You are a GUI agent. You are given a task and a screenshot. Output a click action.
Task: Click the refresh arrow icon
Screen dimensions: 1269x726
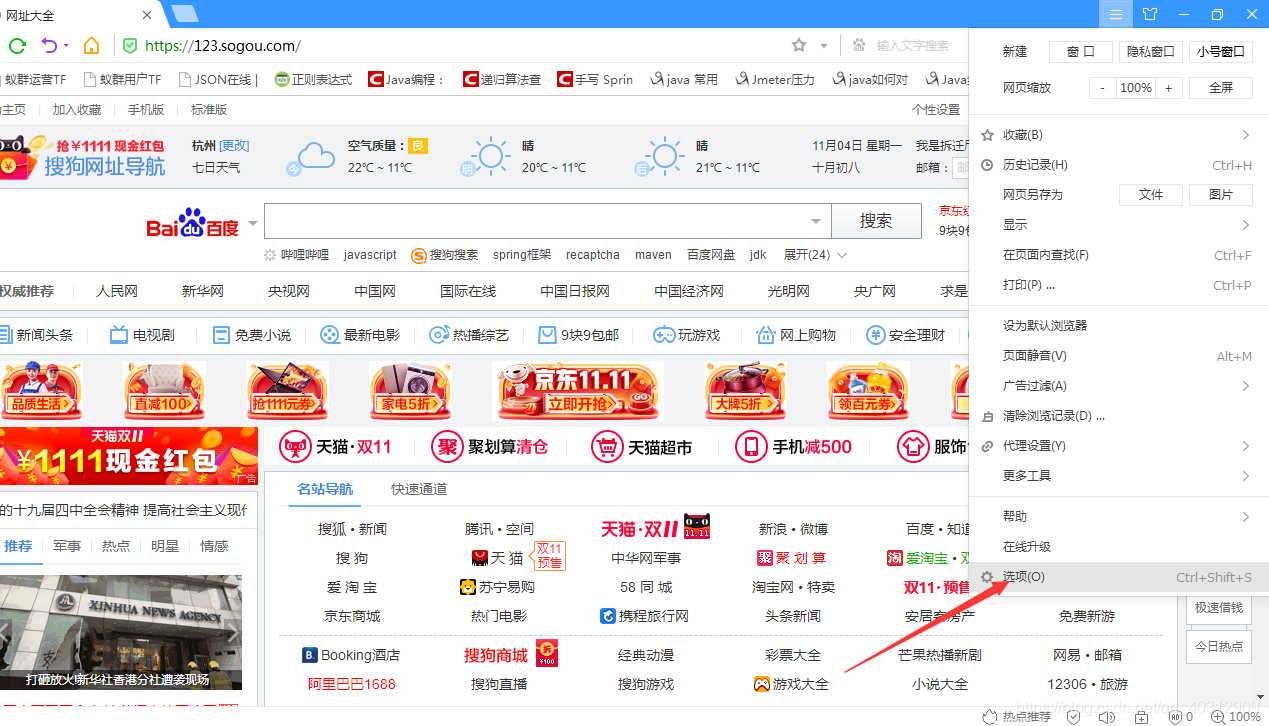17,45
